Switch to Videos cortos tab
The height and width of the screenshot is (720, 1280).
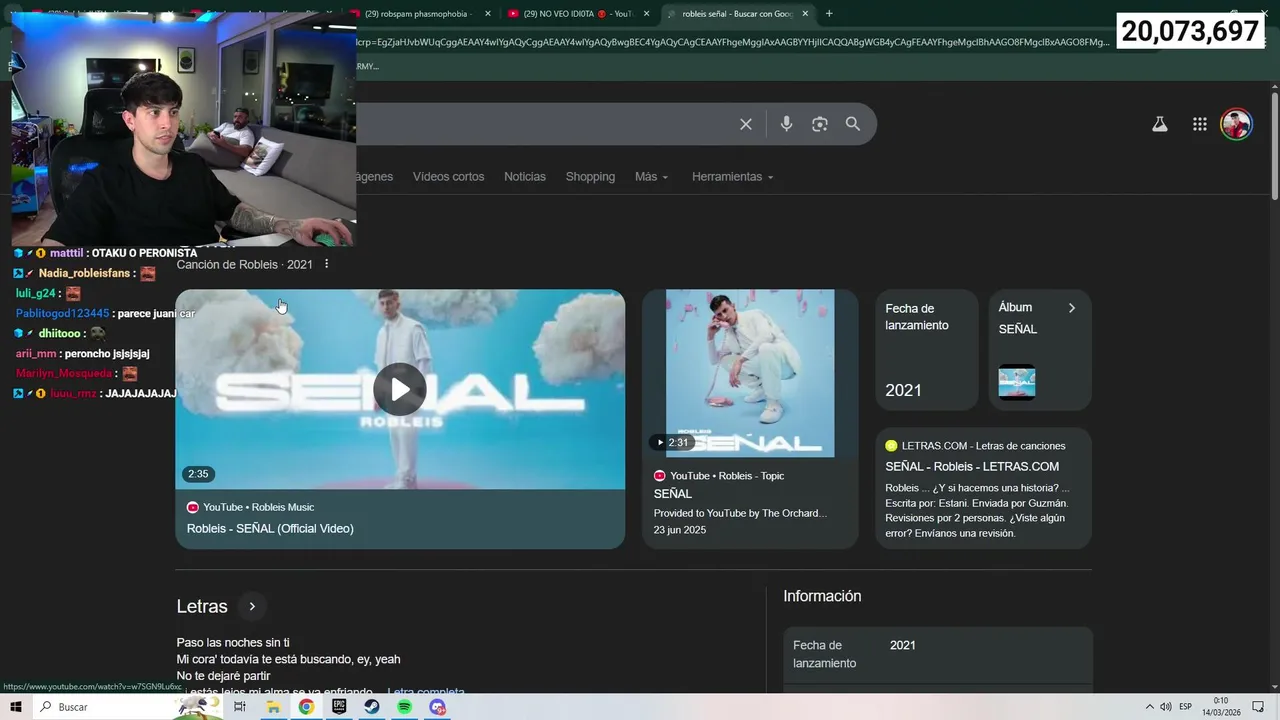[x=448, y=176]
